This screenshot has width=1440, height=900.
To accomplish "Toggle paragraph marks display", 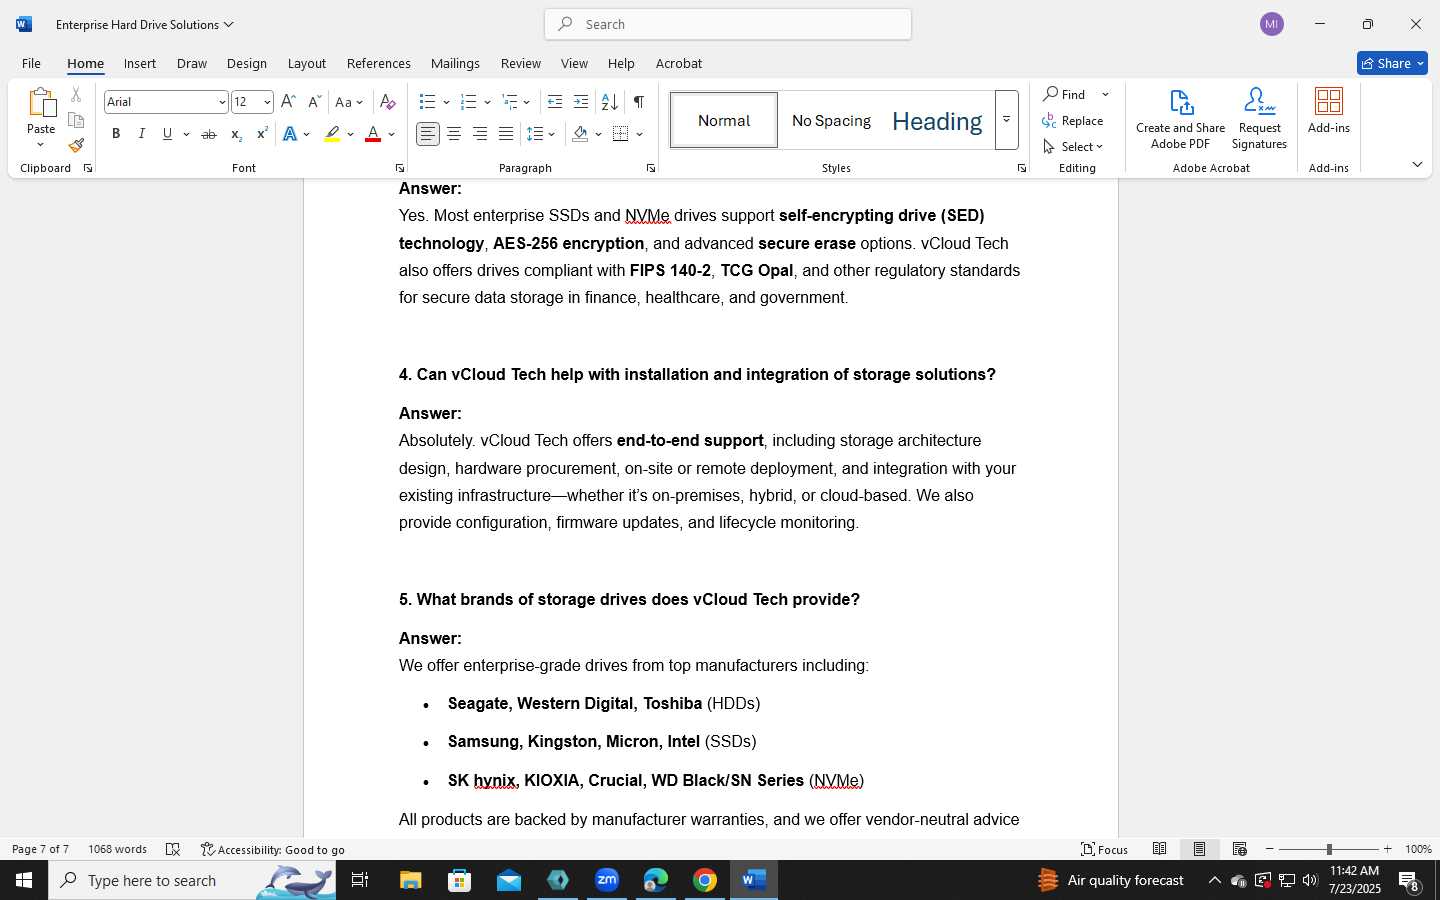I will (x=638, y=102).
